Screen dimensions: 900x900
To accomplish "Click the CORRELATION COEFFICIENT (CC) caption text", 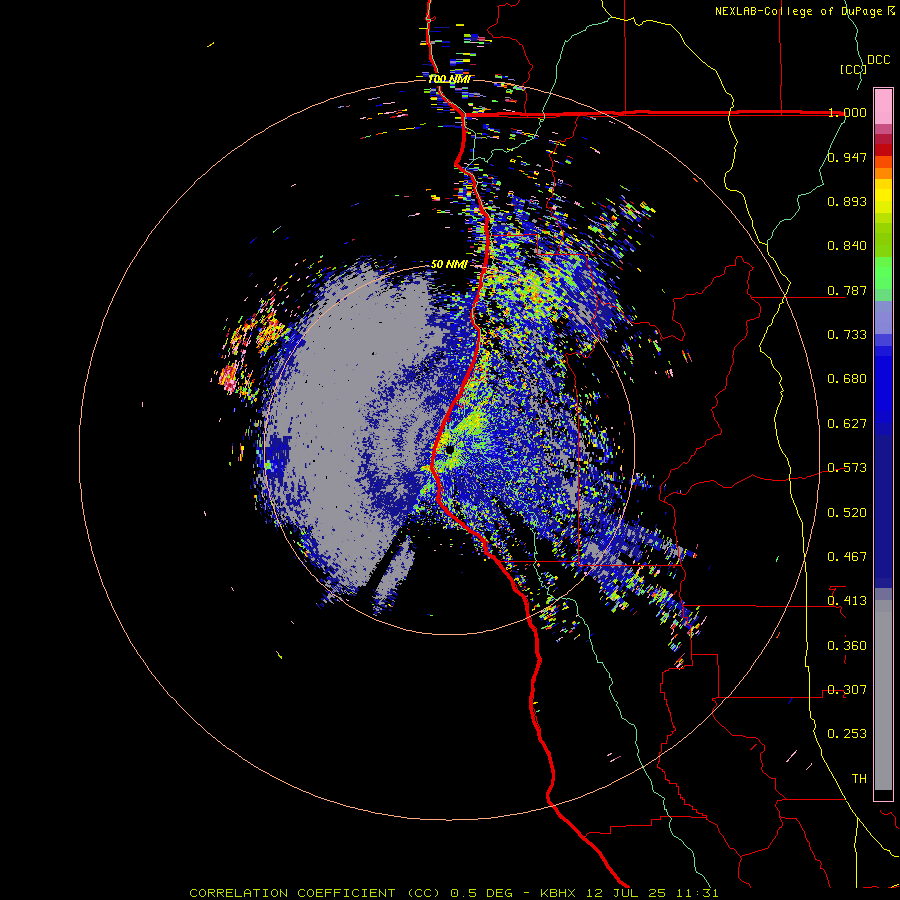I will [x=315, y=893].
